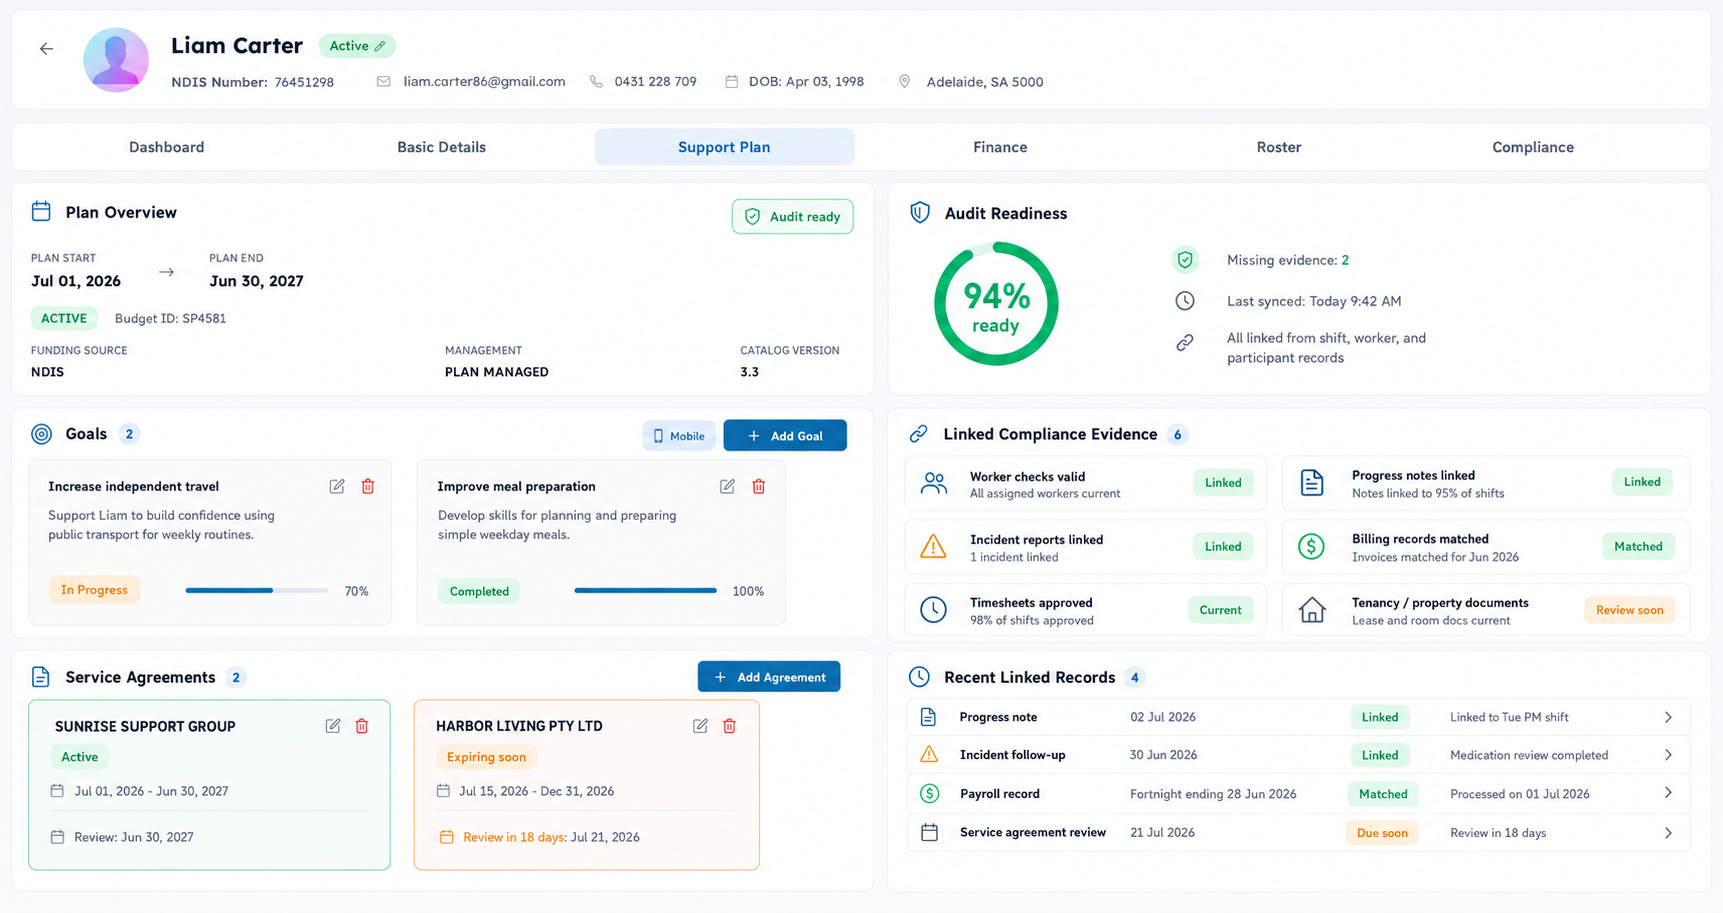Viewport: 1723px width, 913px height.
Task: Expand the Progress note record chevron
Action: 1668,717
